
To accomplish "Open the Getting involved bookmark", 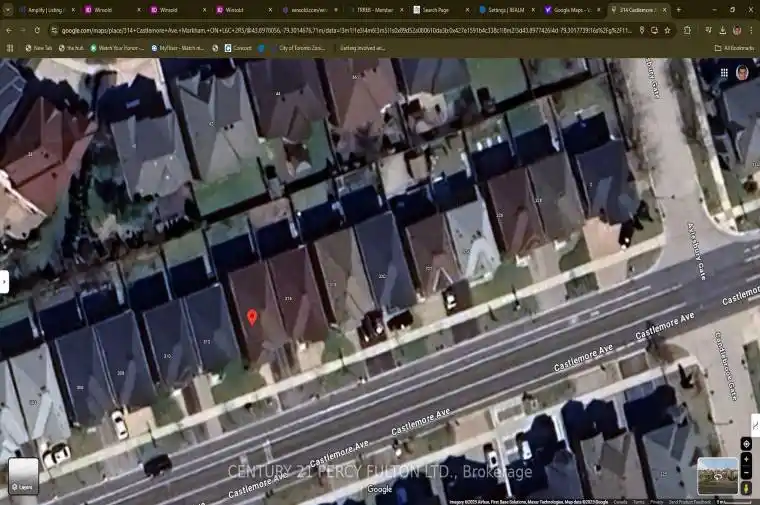I will click(362, 48).
